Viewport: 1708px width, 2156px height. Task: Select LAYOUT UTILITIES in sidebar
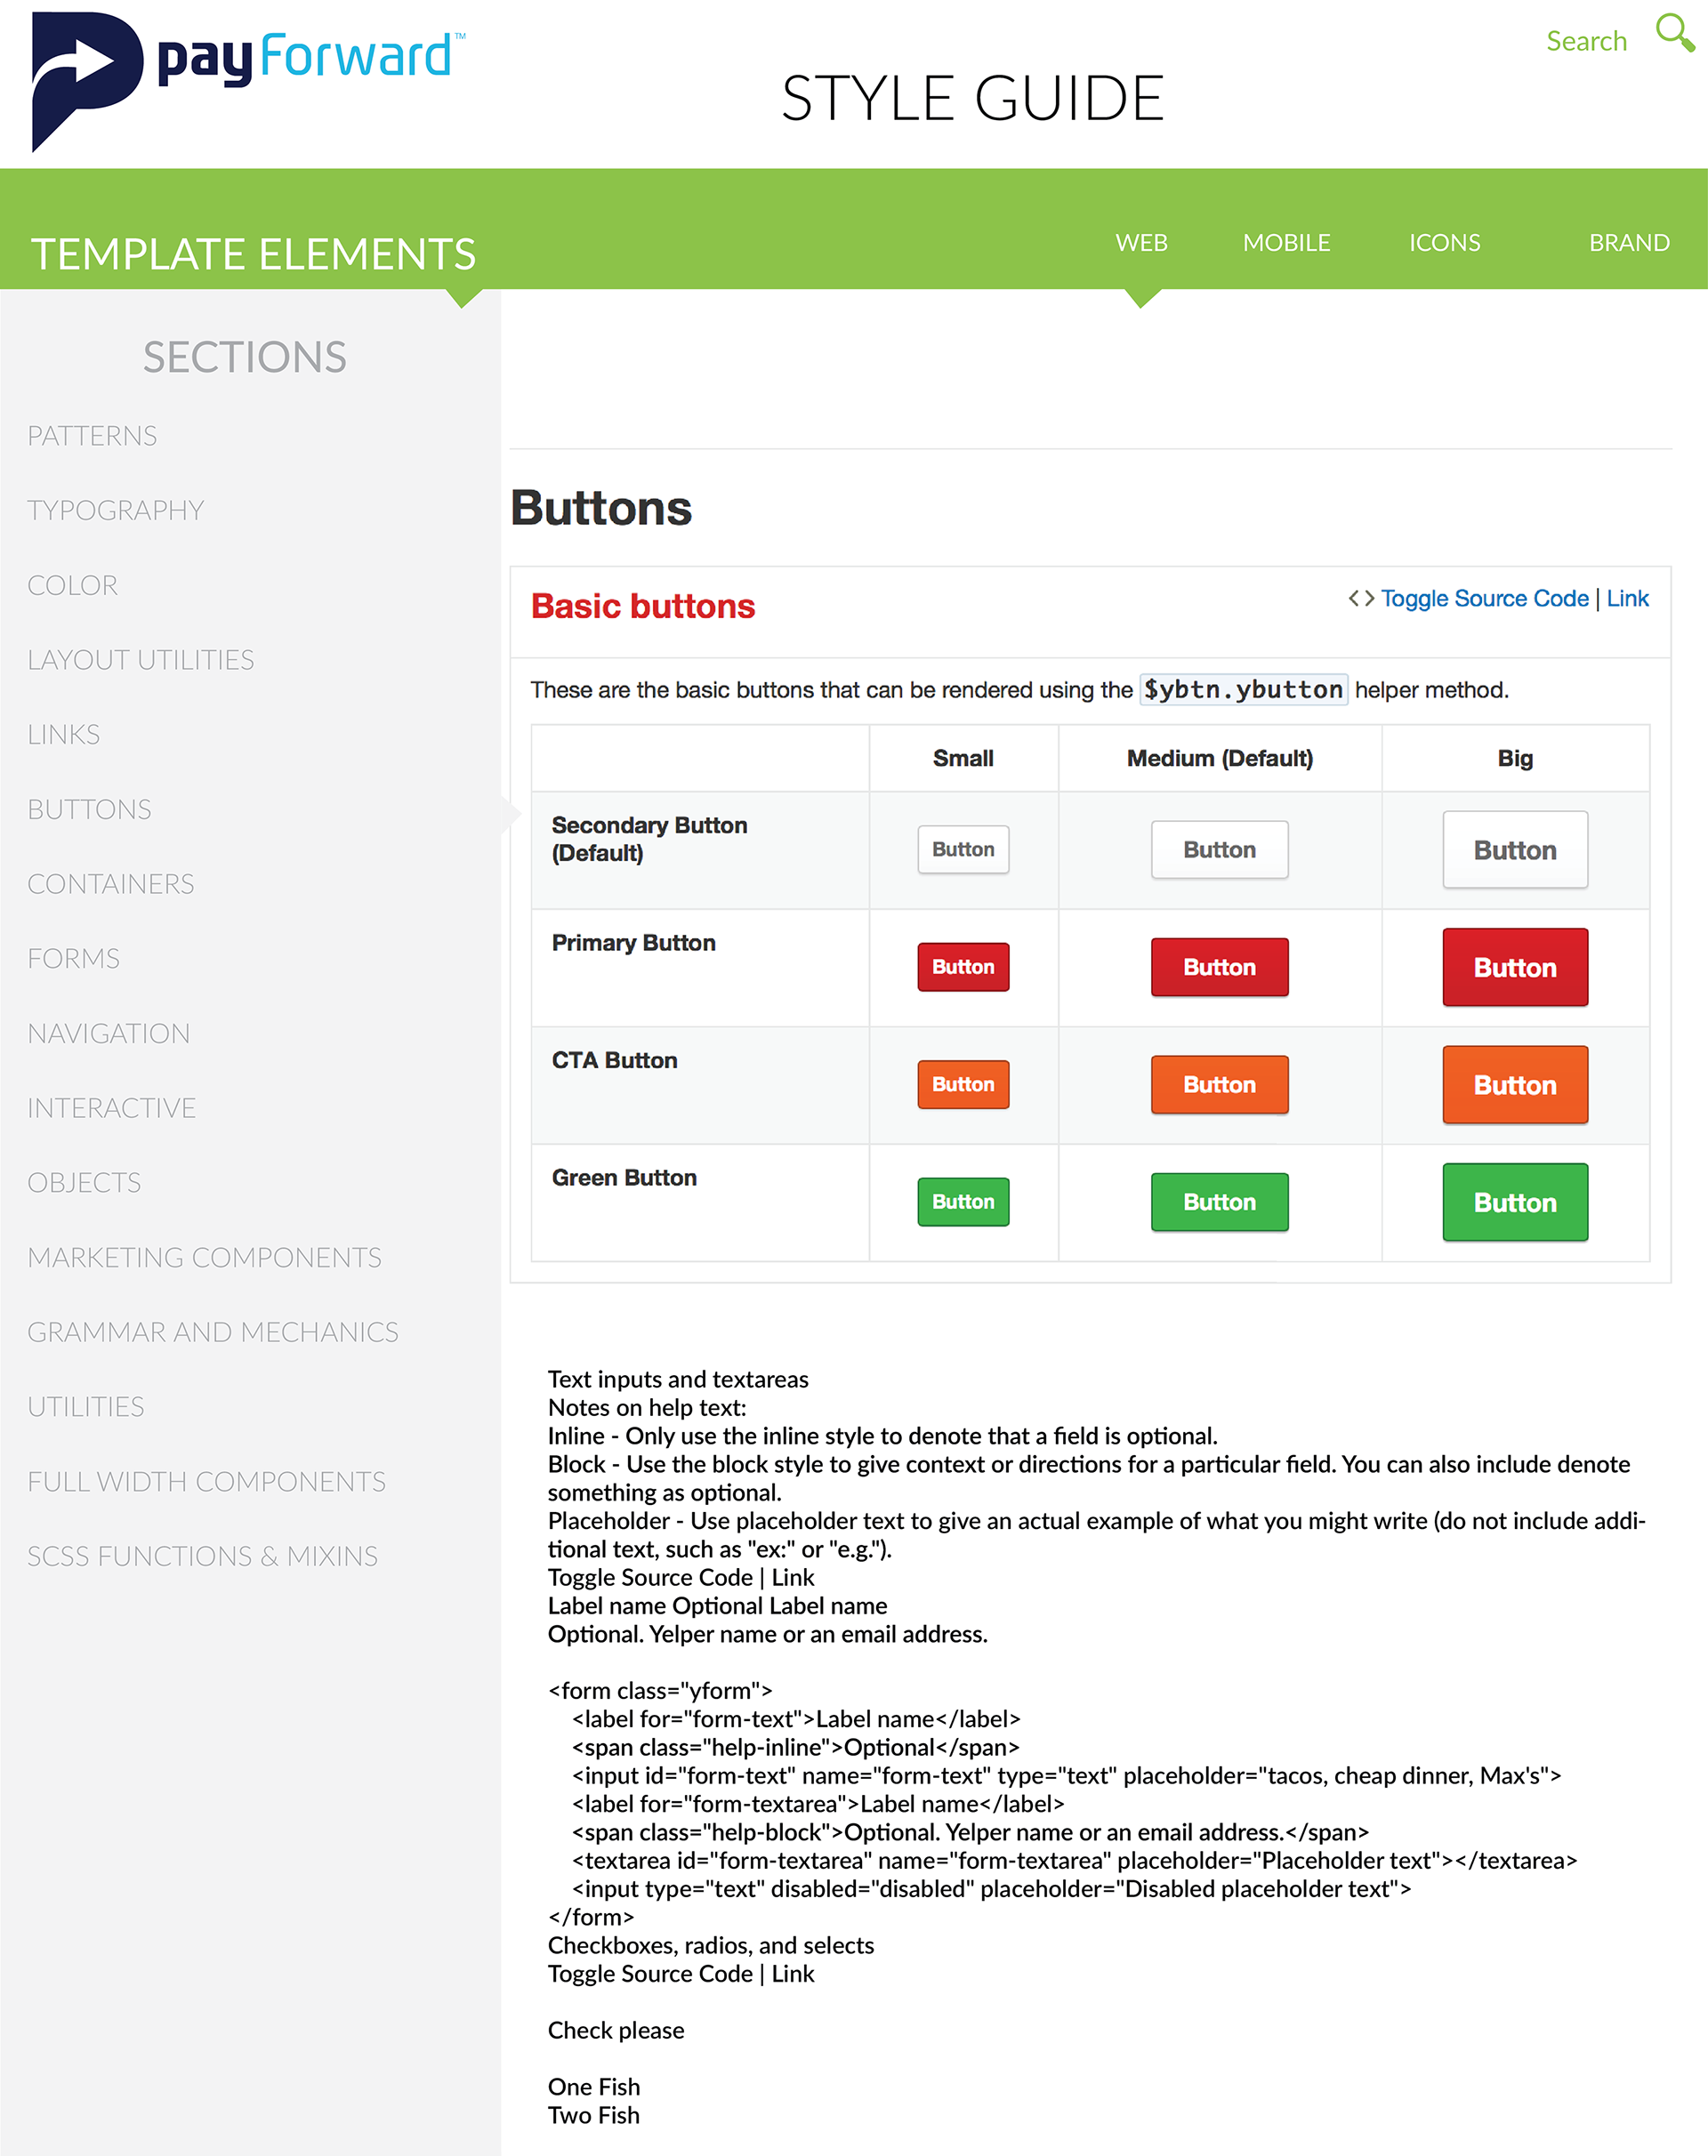(x=141, y=660)
